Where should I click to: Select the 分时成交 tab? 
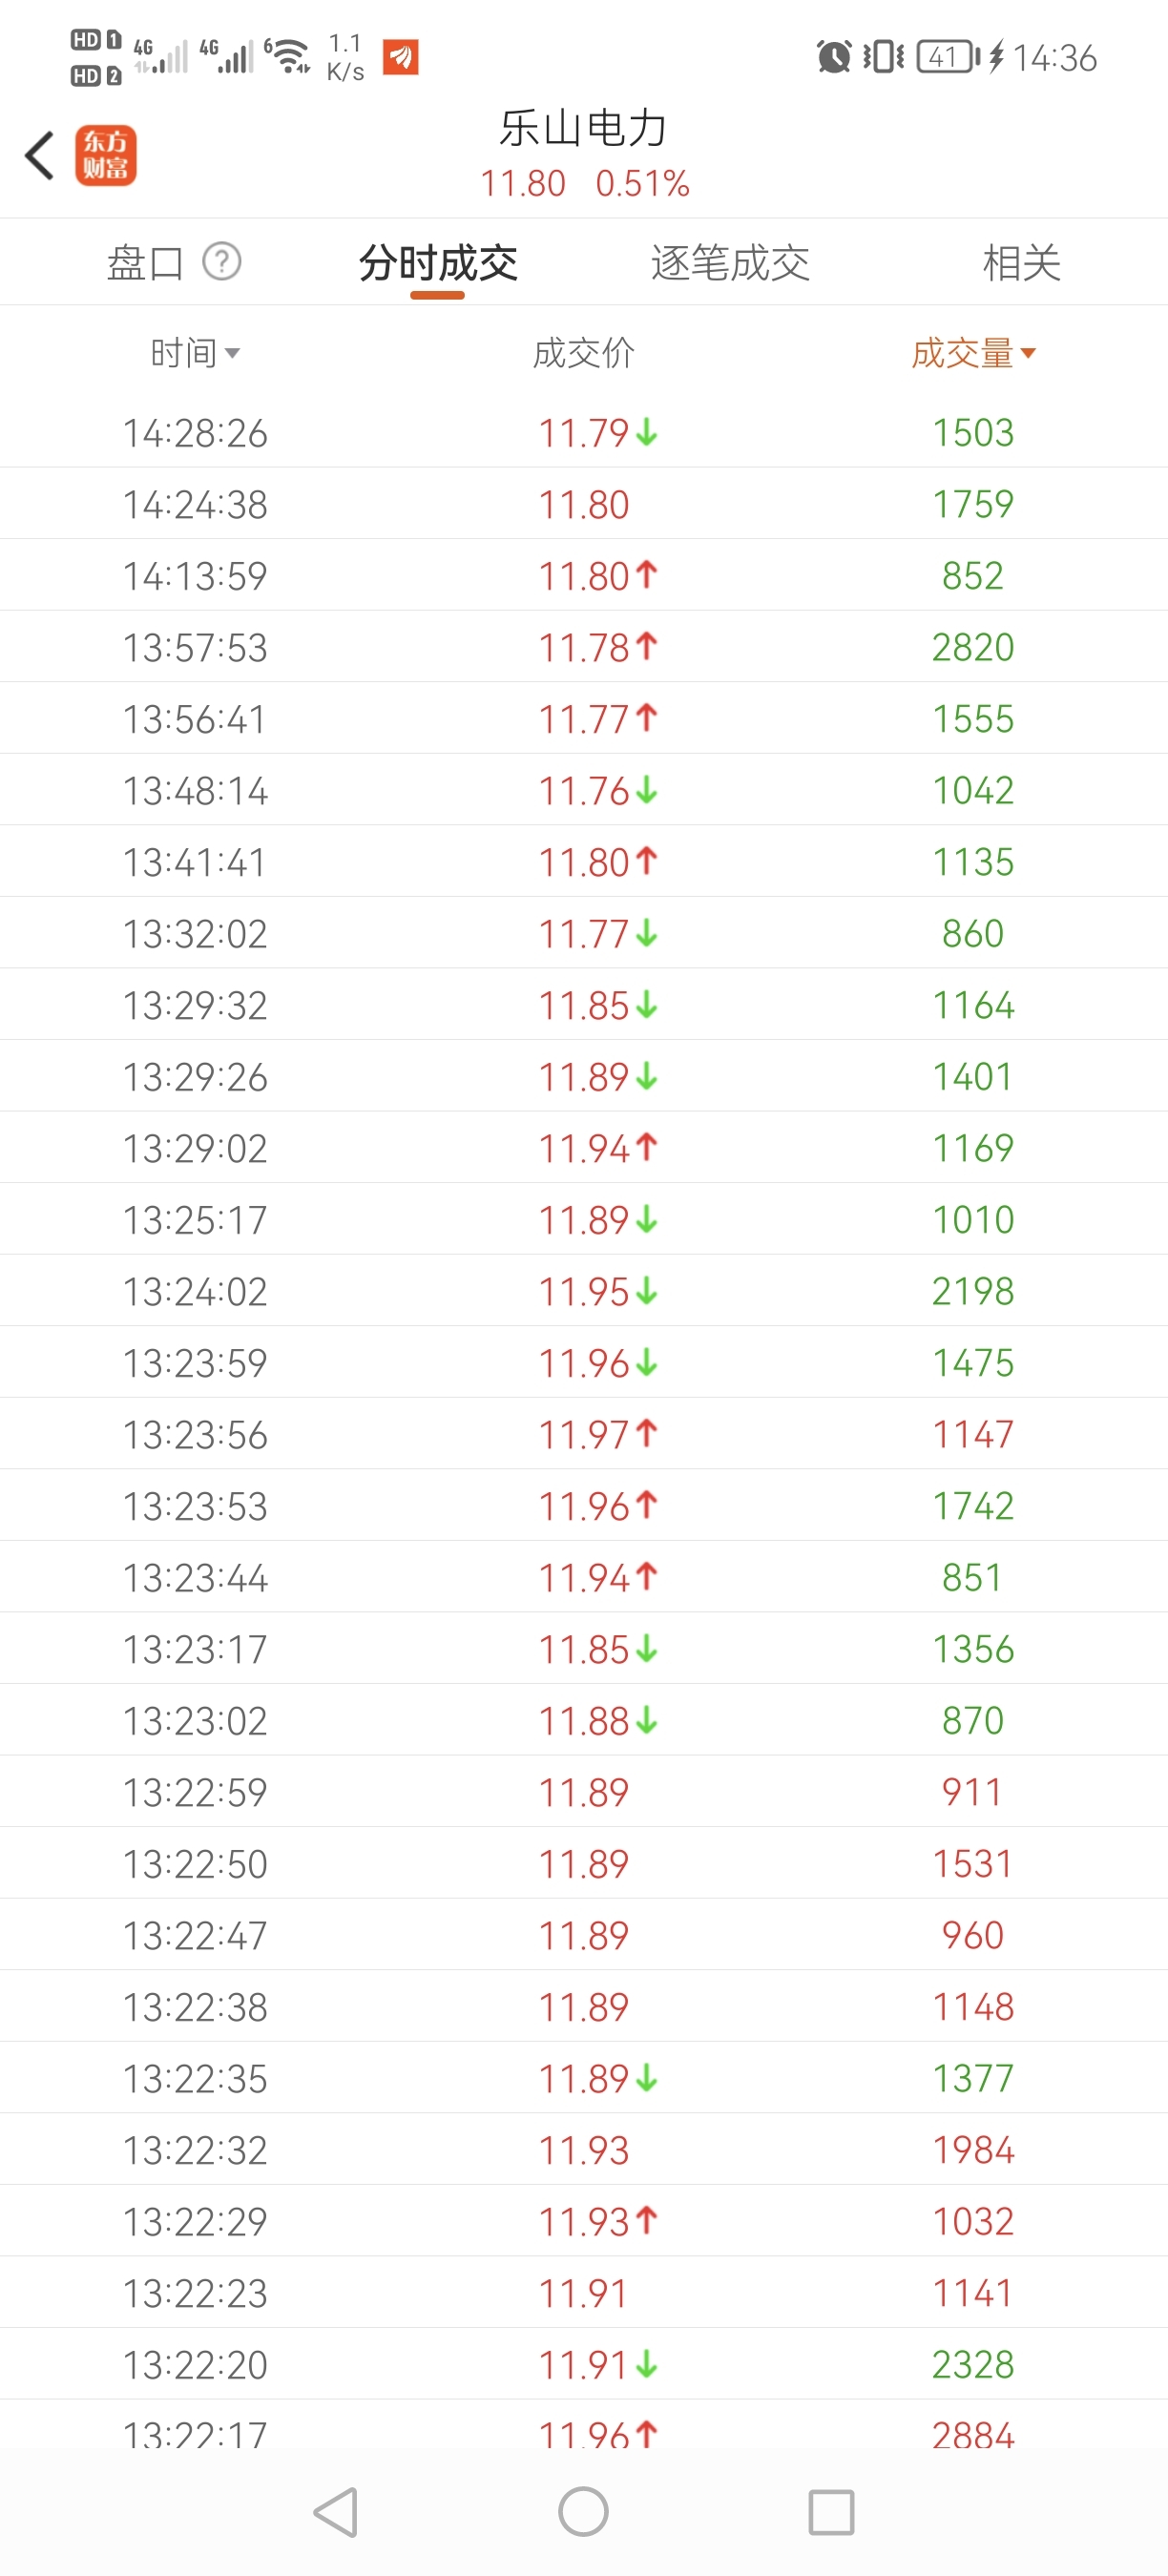438,263
